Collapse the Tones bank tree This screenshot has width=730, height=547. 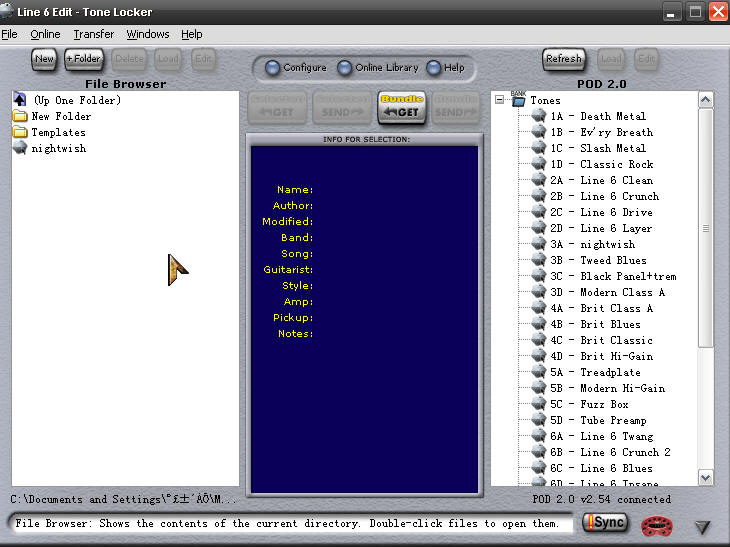pyautogui.click(x=499, y=100)
